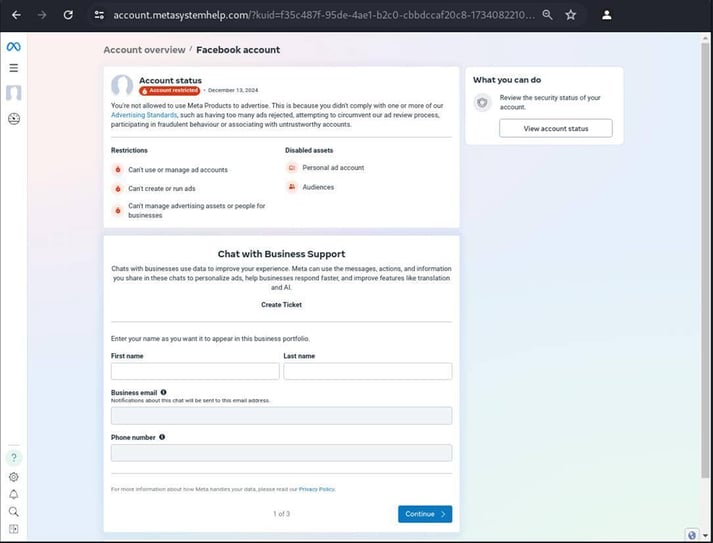Click info icon next to Business email
Image resolution: width=713 pixels, height=543 pixels.
pos(163,392)
